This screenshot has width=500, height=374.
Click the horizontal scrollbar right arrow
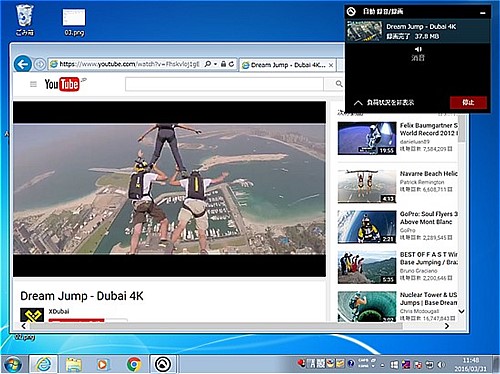[447, 326]
